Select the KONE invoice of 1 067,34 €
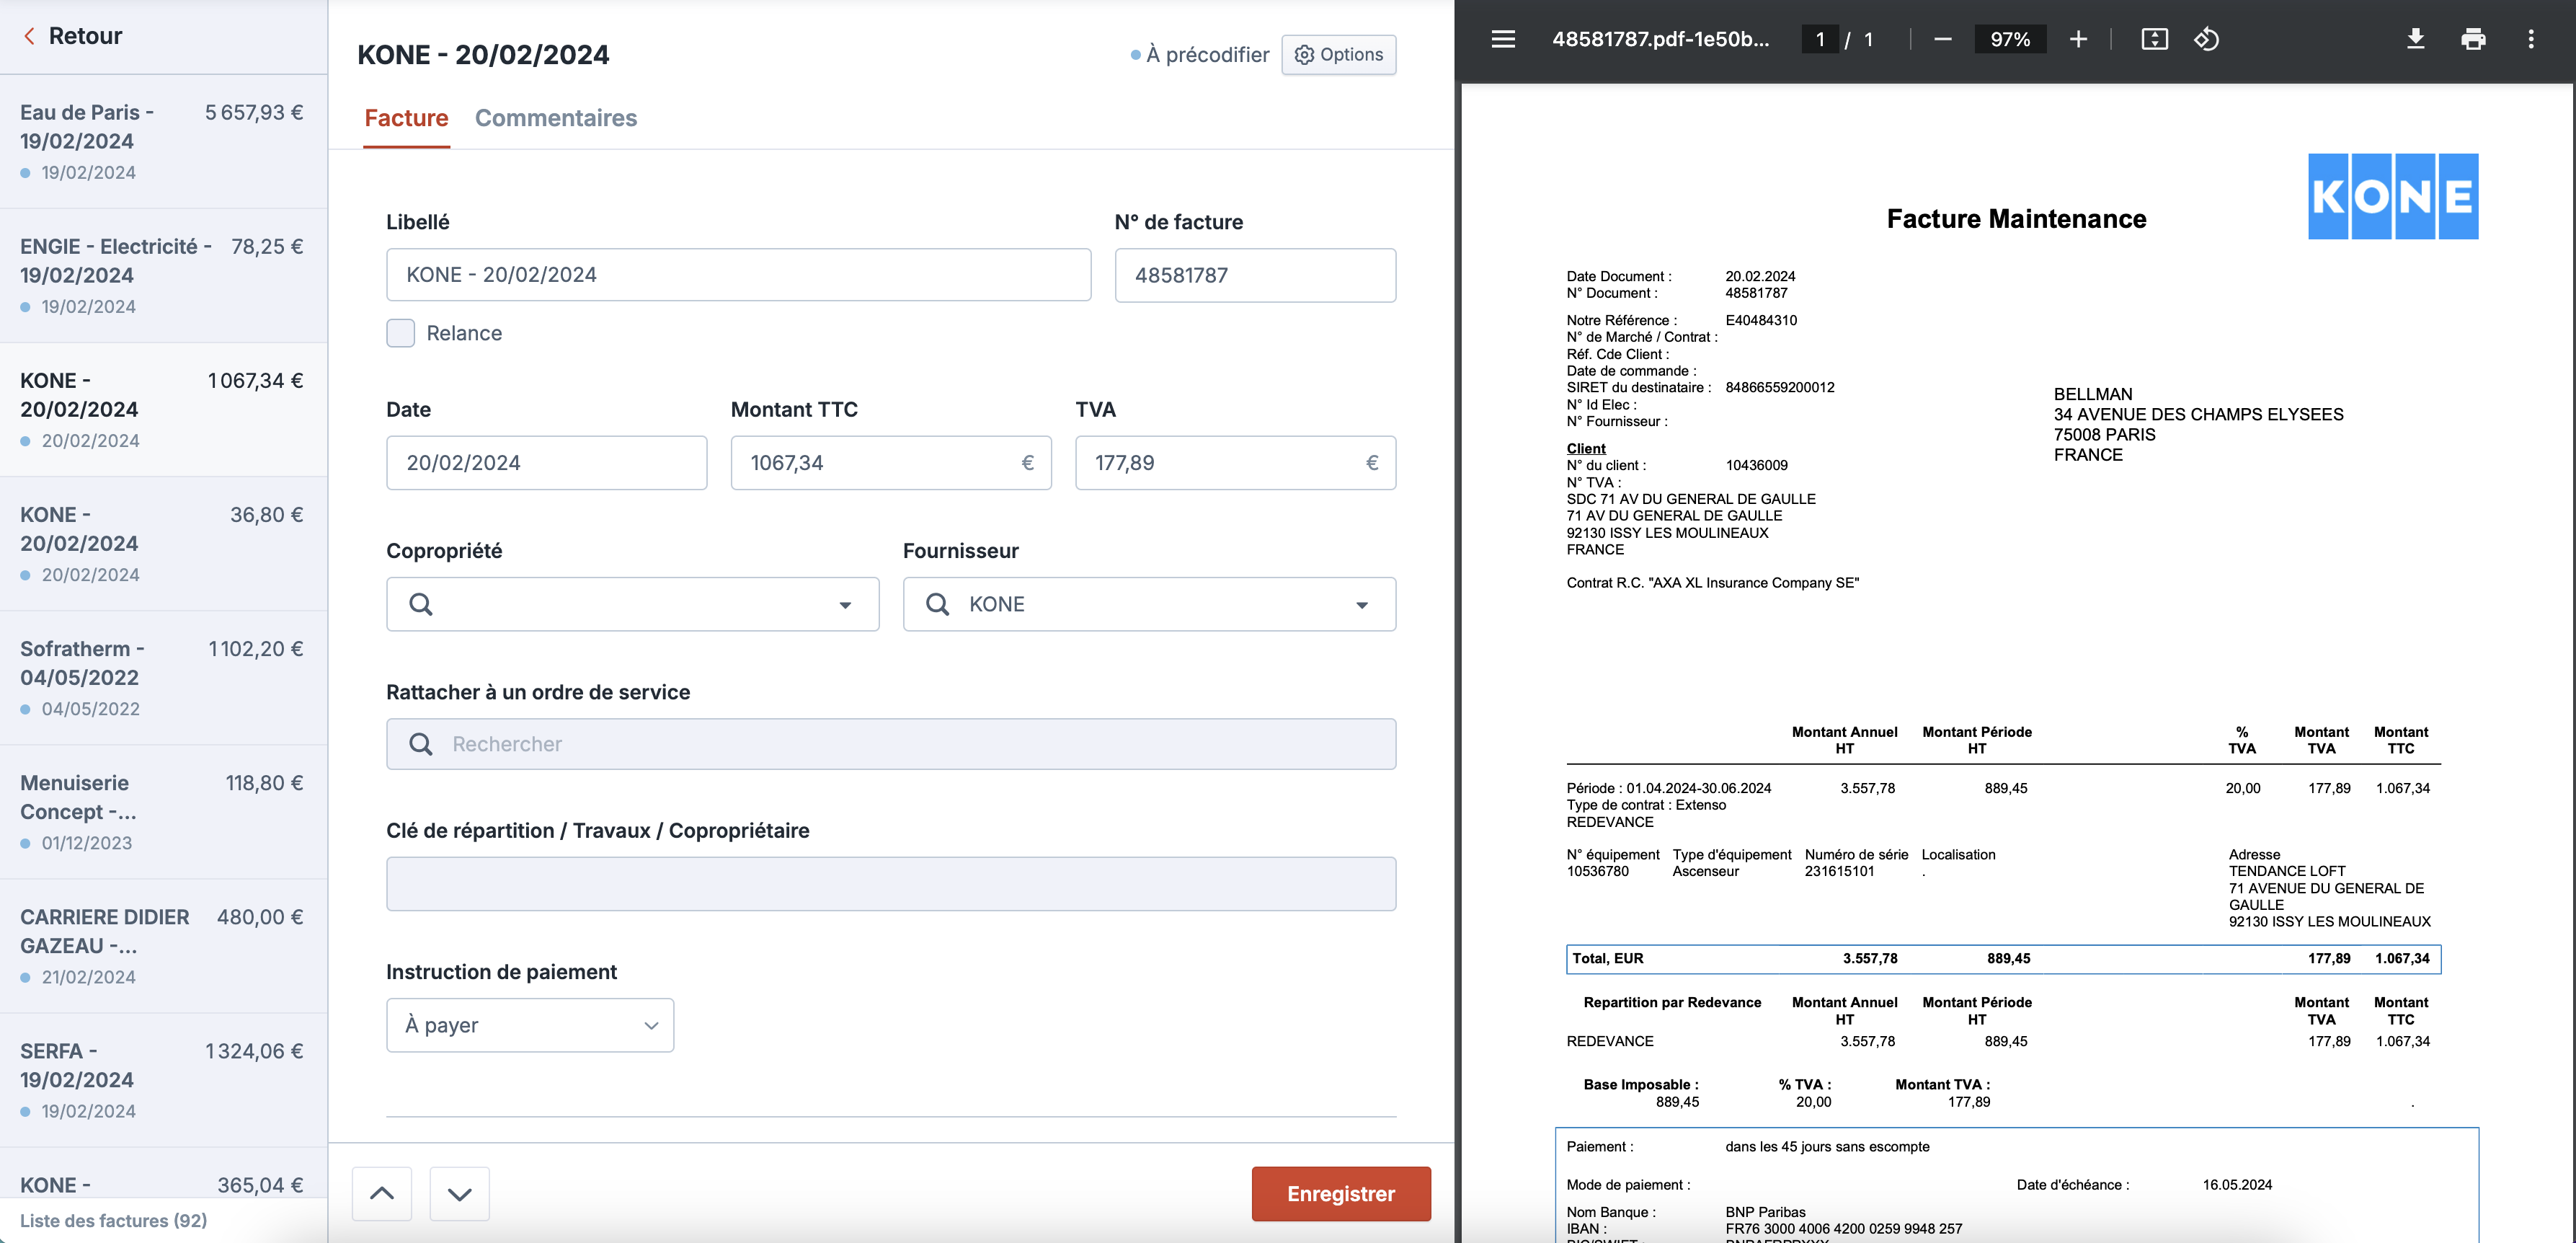 coord(163,410)
